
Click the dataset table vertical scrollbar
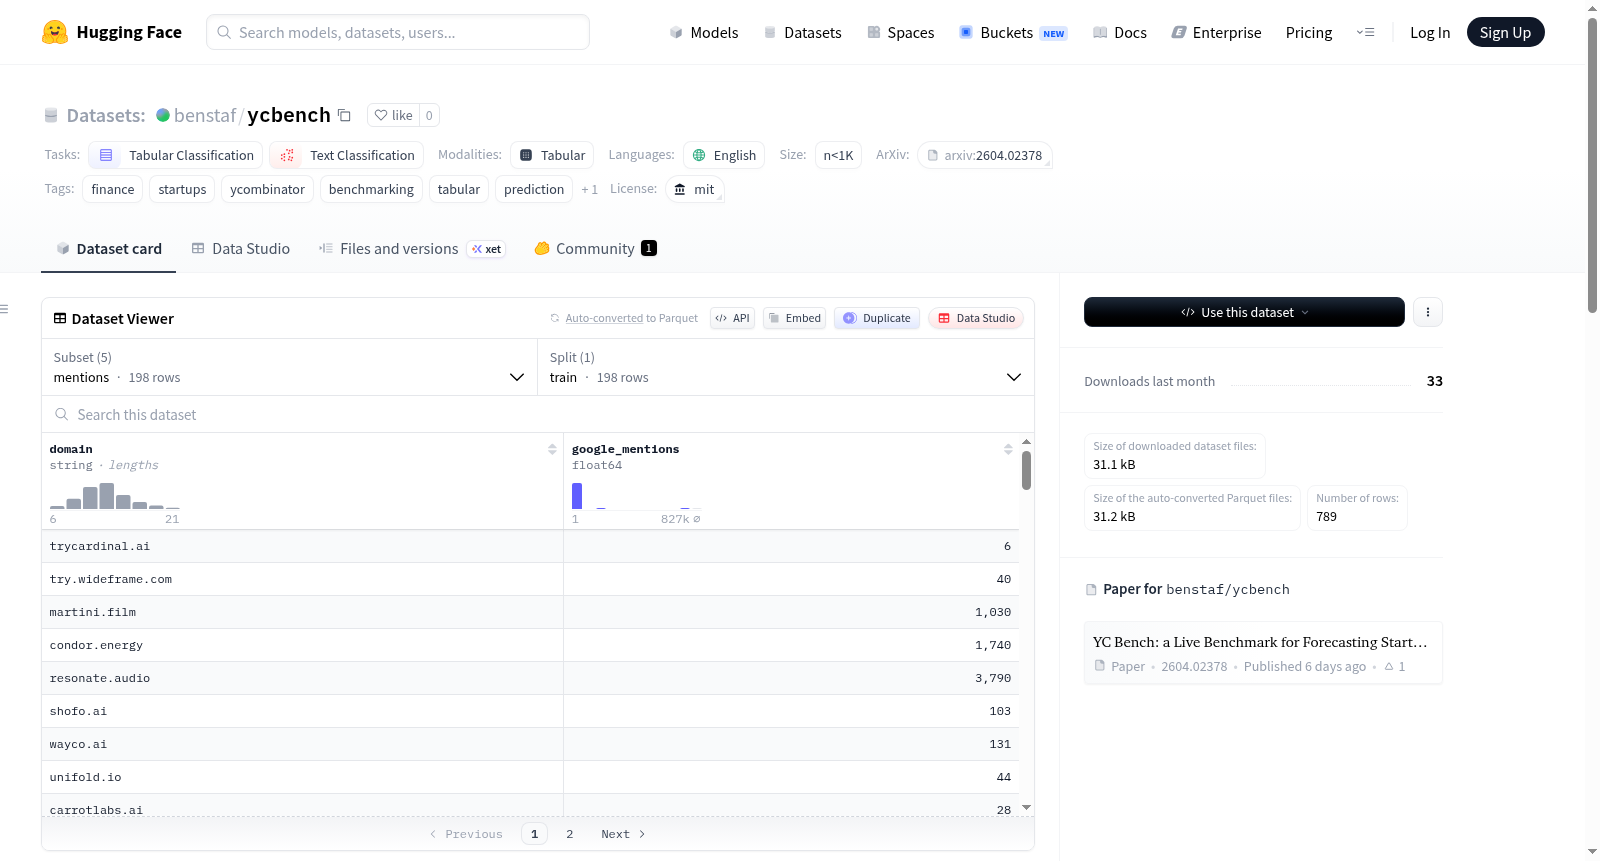[1026, 470]
